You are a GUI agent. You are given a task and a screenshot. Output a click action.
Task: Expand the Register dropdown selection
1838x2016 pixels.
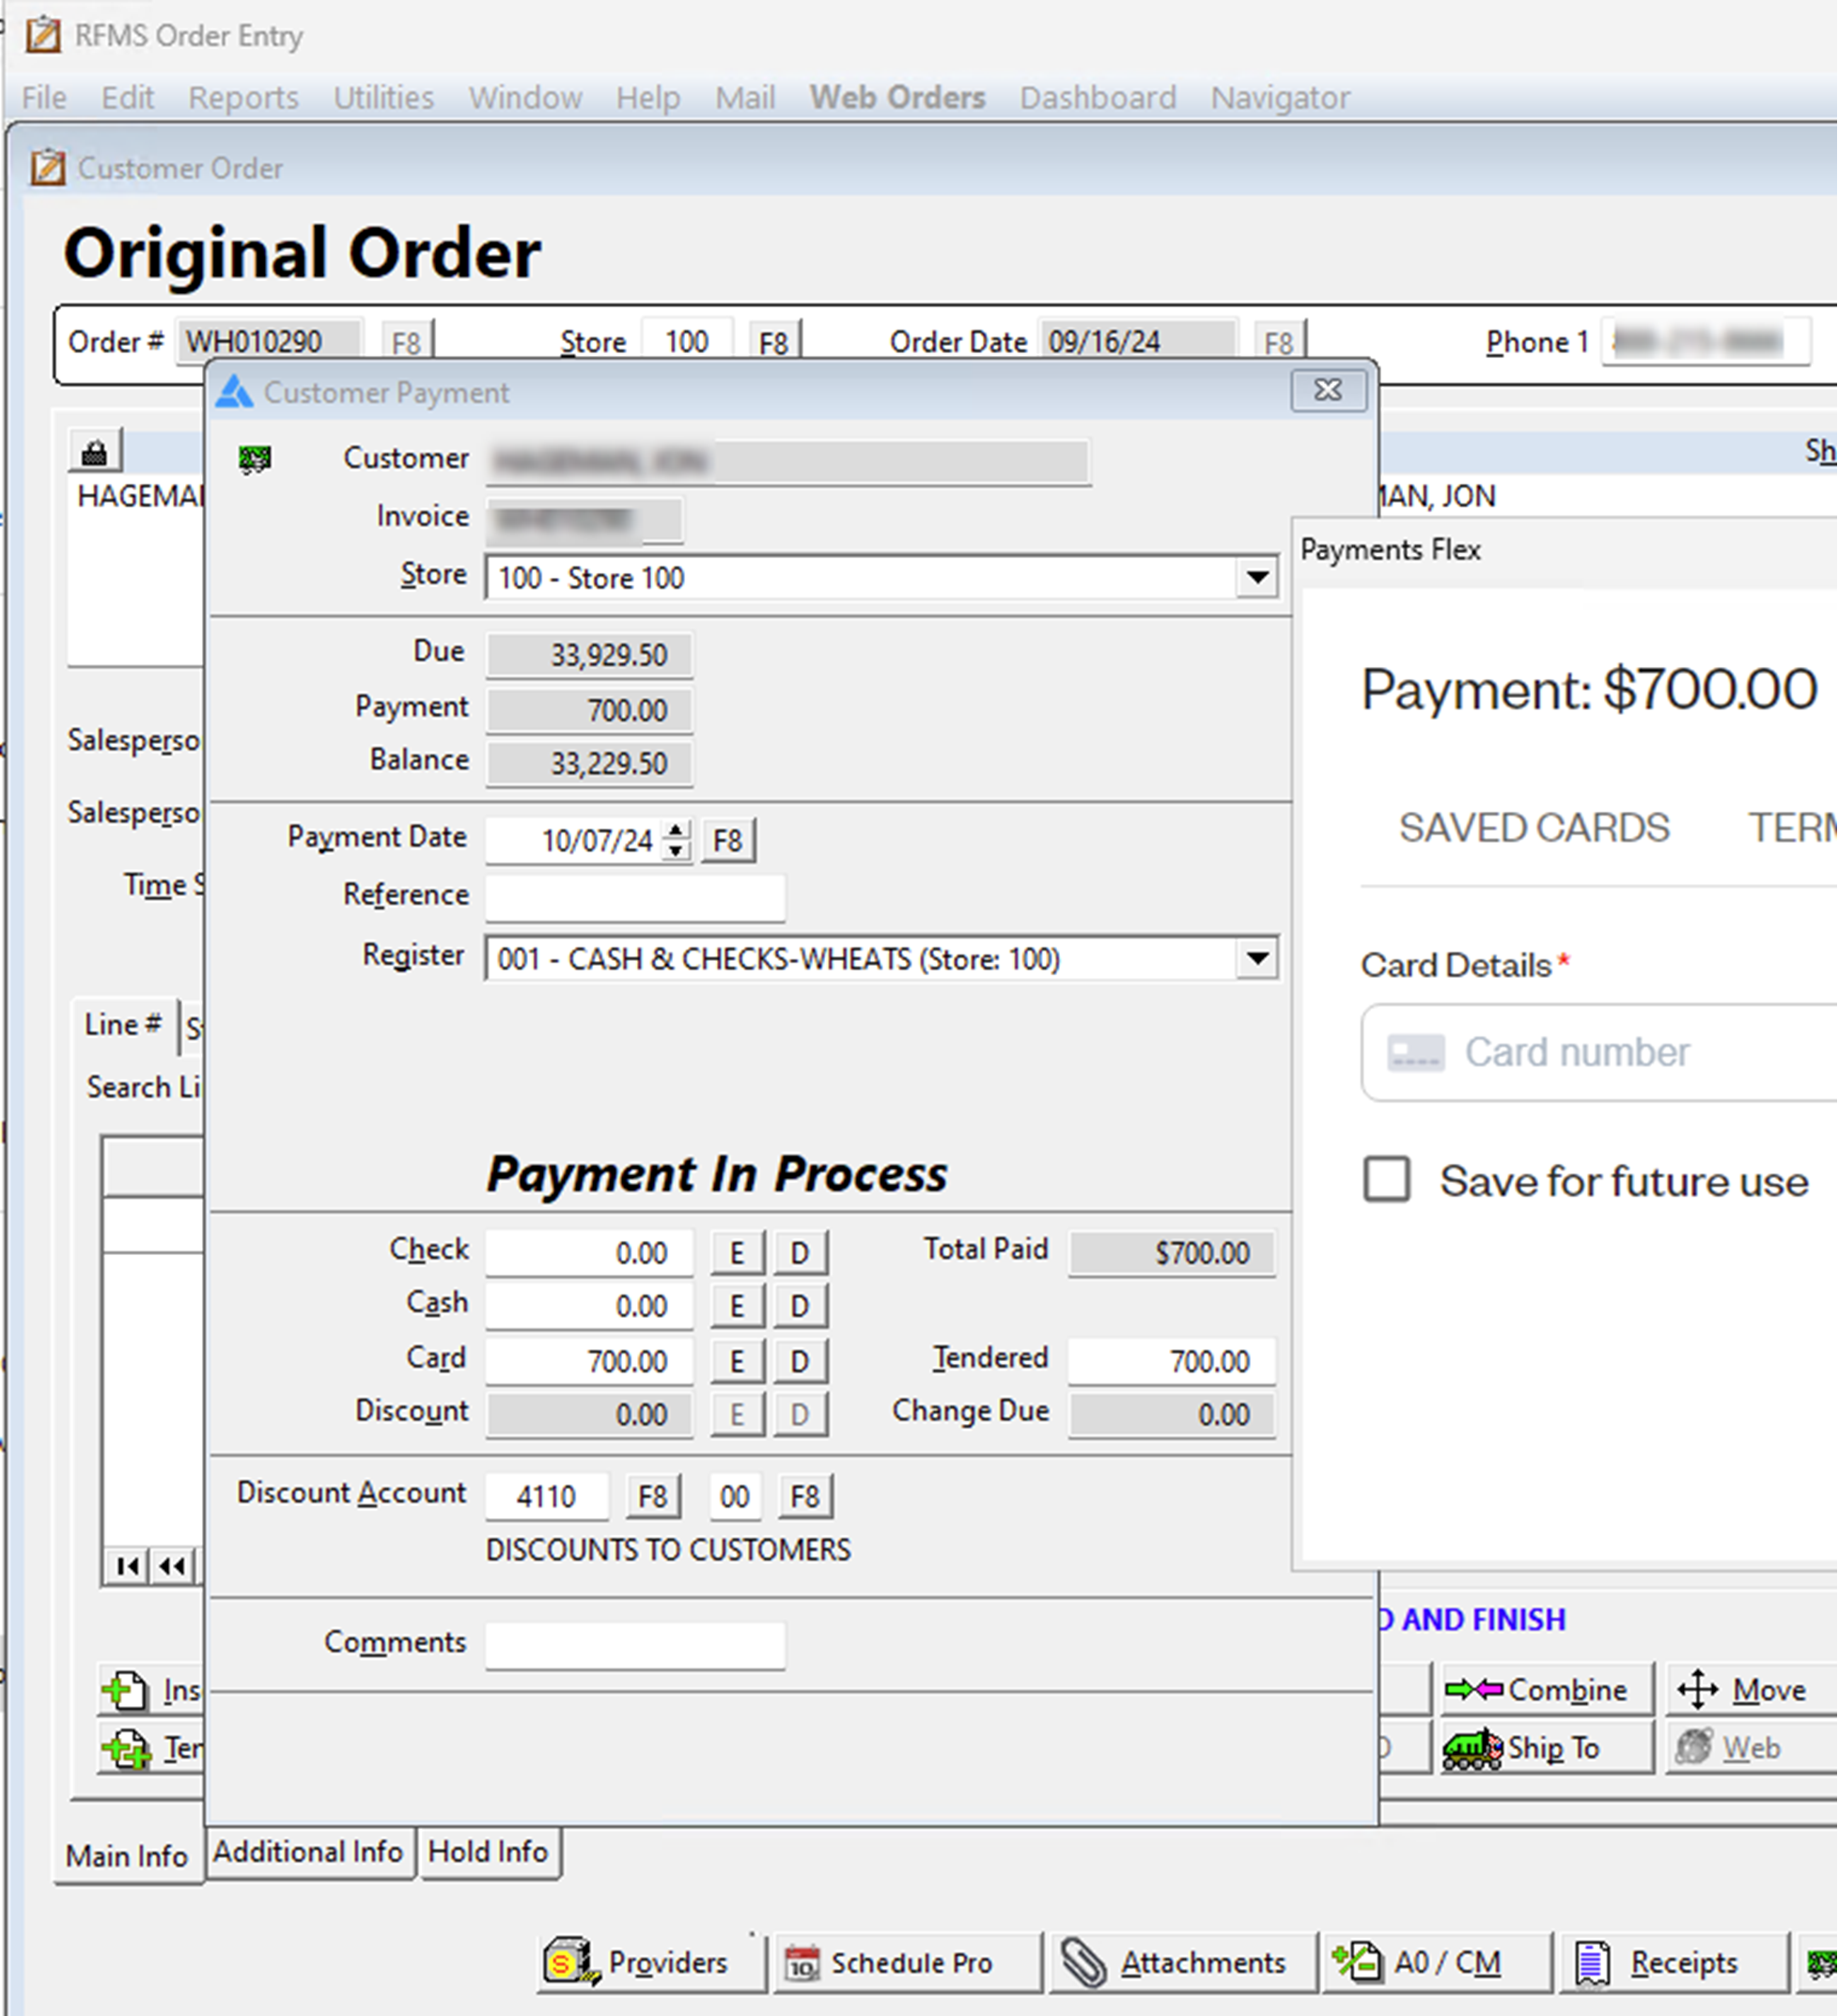pos(1256,959)
